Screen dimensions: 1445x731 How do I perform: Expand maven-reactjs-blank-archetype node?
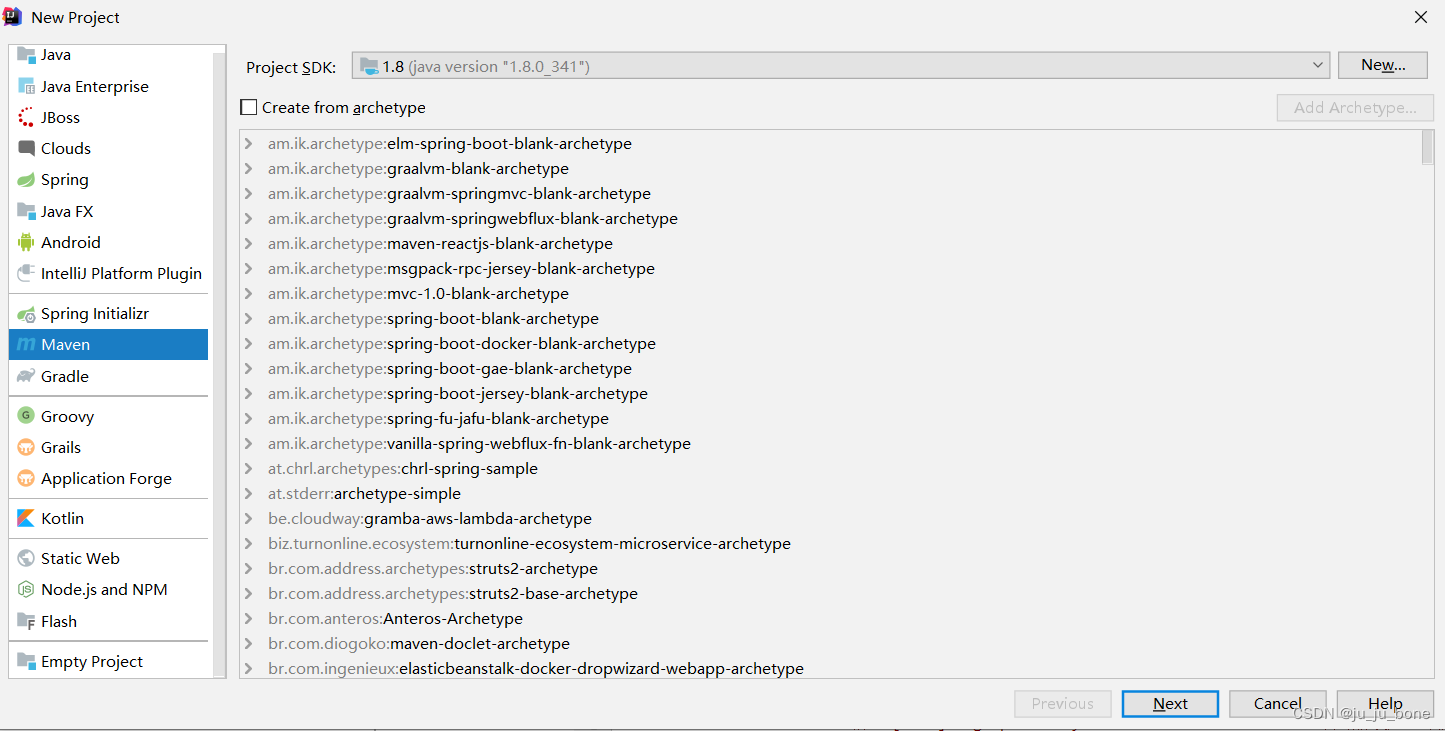click(x=248, y=243)
